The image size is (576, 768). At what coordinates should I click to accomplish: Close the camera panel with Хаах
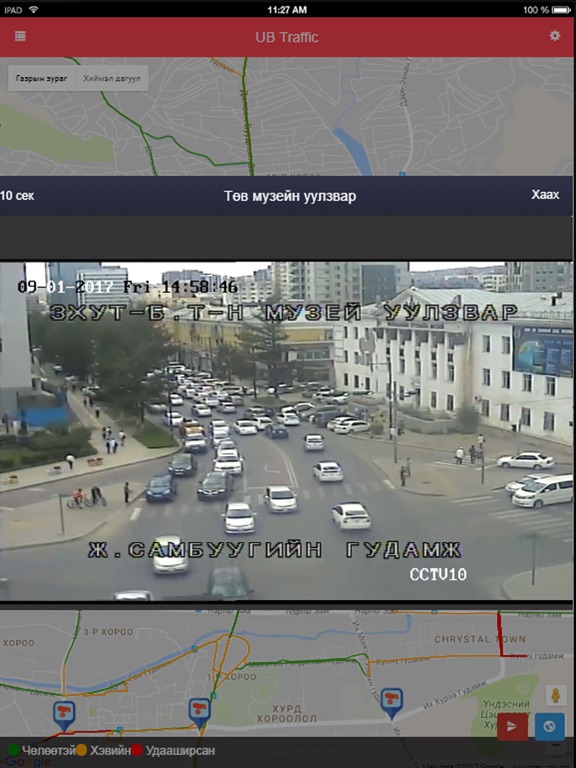tap(545, 195)
